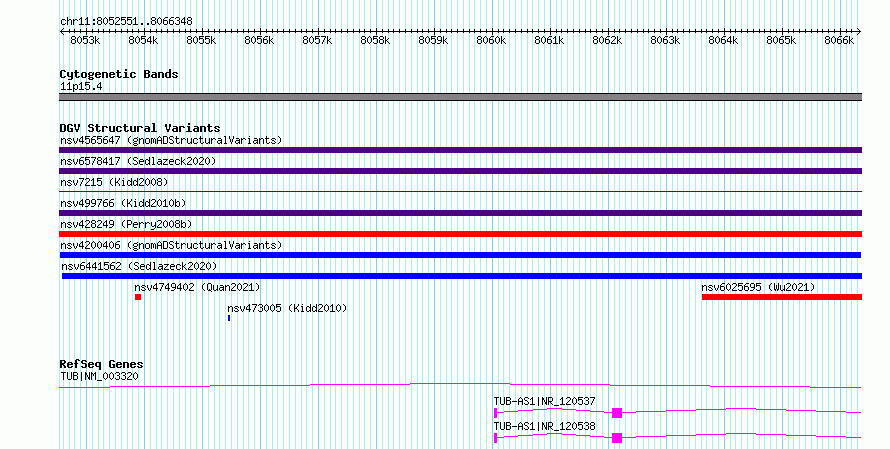
Task: Select the red nsv428249 variant bar
Action: click(x=460, y=234)
